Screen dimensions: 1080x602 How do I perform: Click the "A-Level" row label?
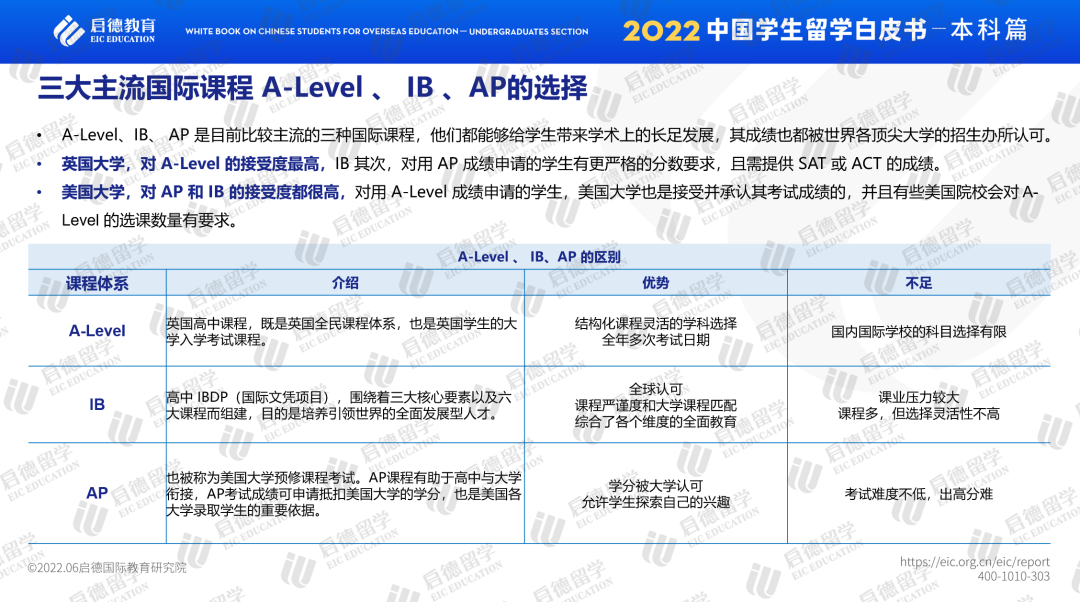coord(97,331)
